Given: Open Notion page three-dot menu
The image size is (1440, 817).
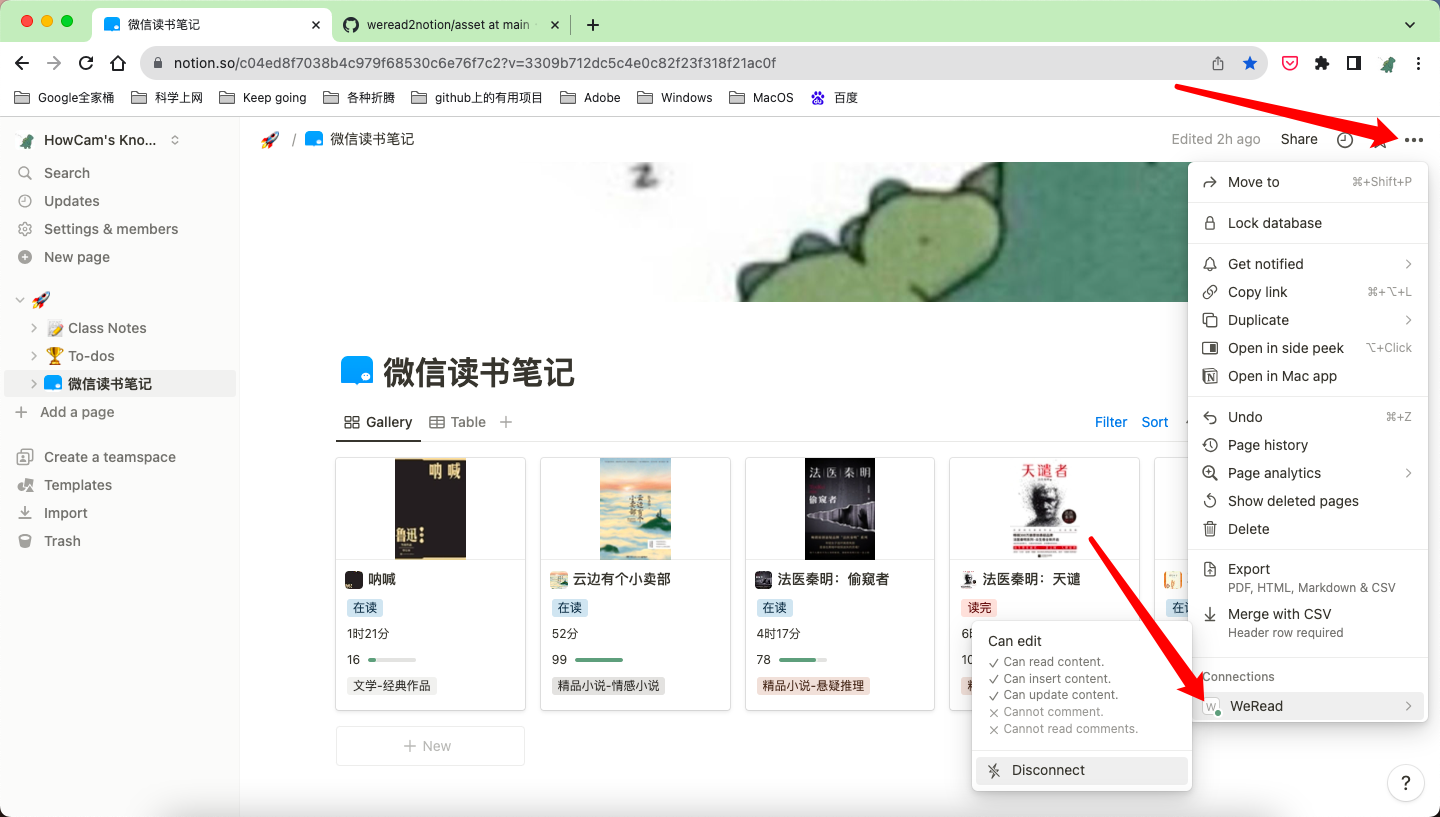Looking at the screenshot, I should 1413,140.
